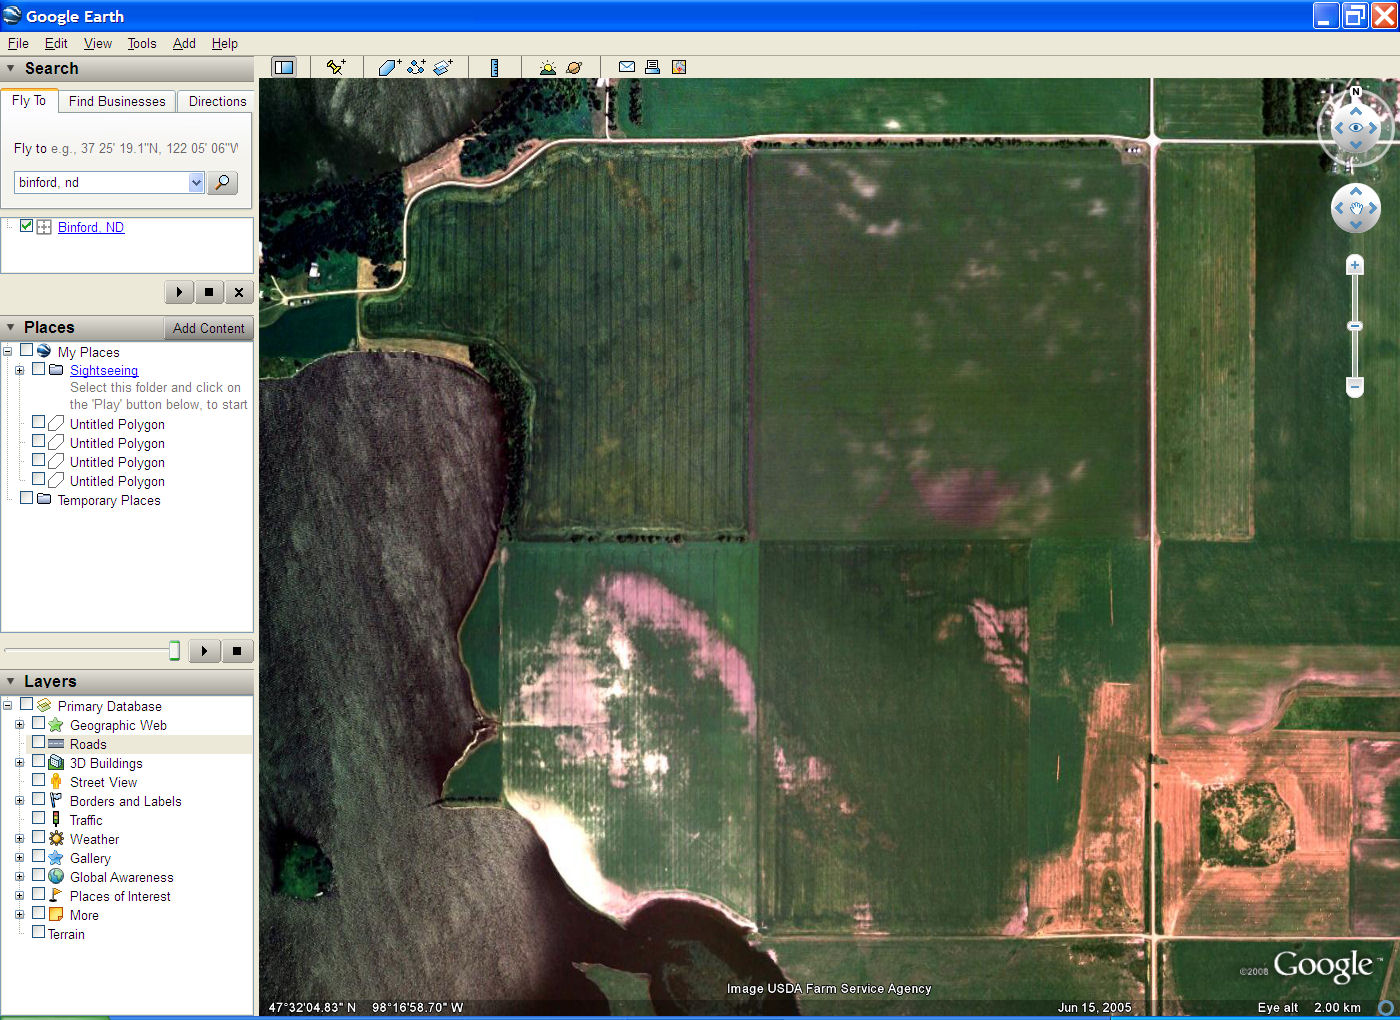Viewport: 1400px width, 1020px height.
Task: Play the Places tour button
Action: (x=204, y=651)
